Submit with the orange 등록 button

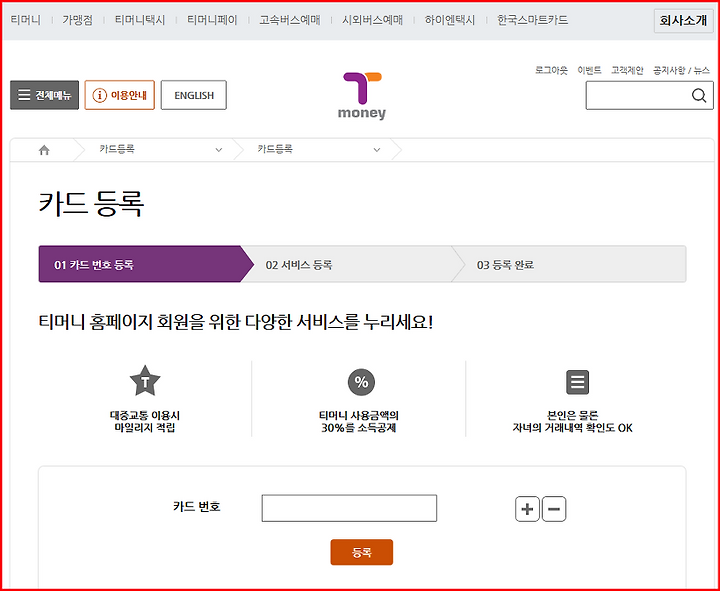362,552
